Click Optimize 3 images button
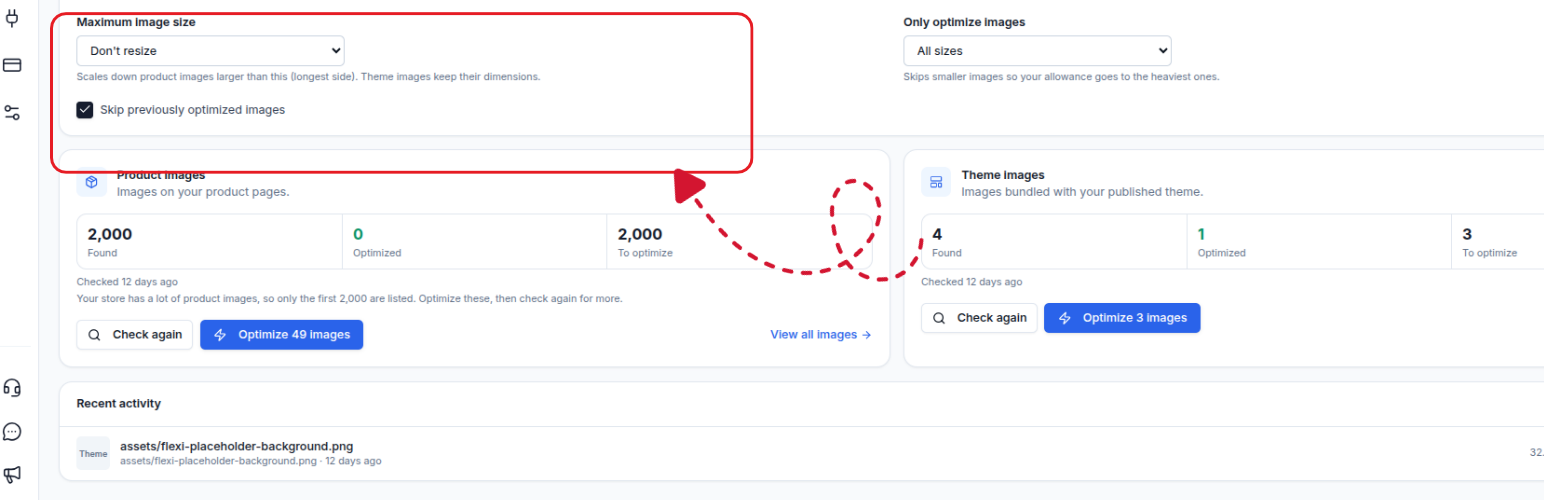This screenshot has width=1544, height=500. (x=1122, y=318)
